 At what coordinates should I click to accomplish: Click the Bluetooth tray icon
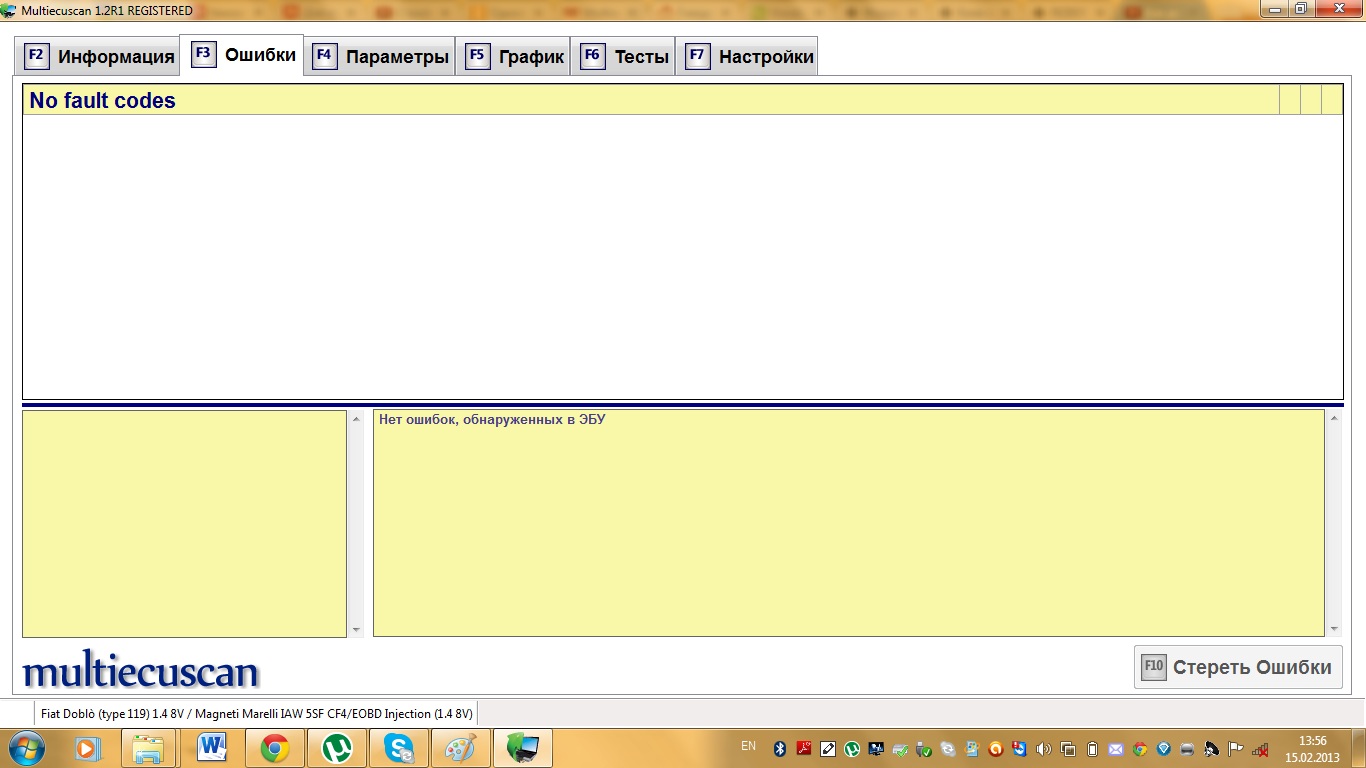(x=780, y=748)
